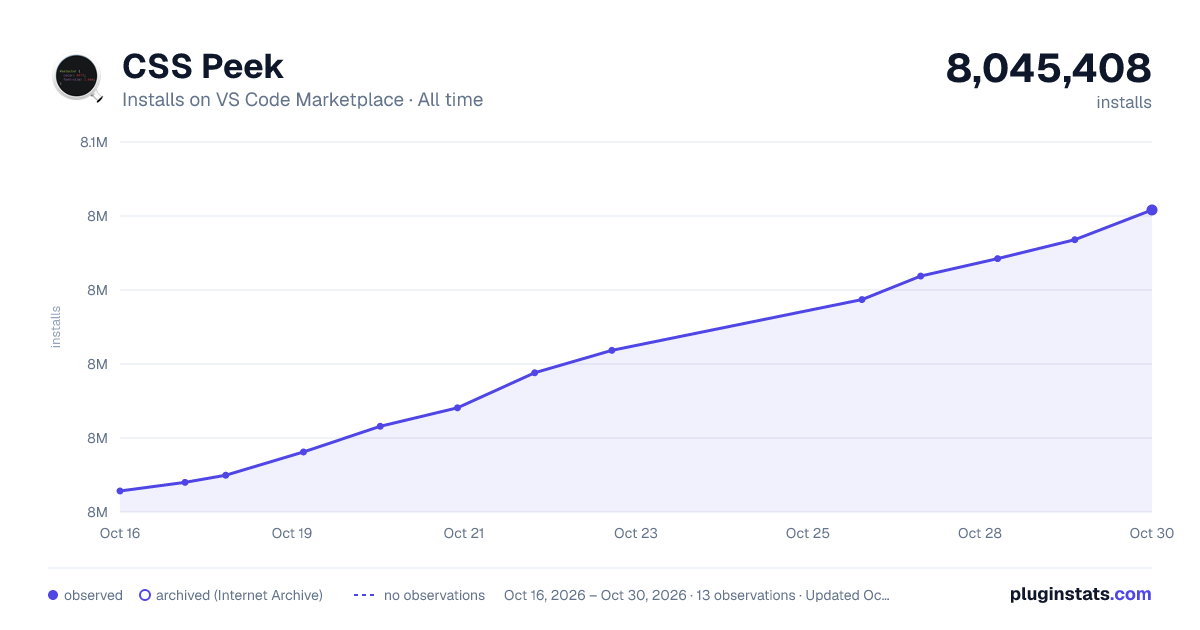Click the 'installs' label under the total
The image size is (1200, 630).
tap(1124, 102)
